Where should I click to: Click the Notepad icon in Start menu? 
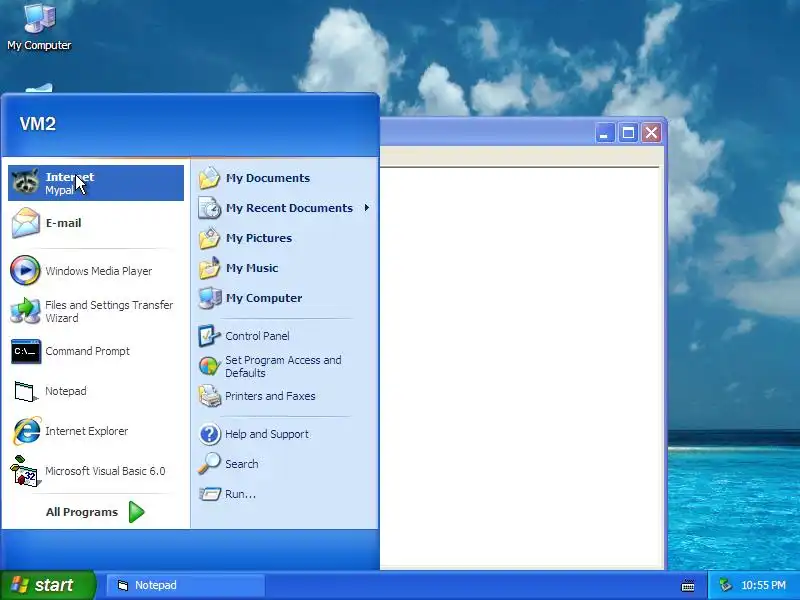pos(26,391)
